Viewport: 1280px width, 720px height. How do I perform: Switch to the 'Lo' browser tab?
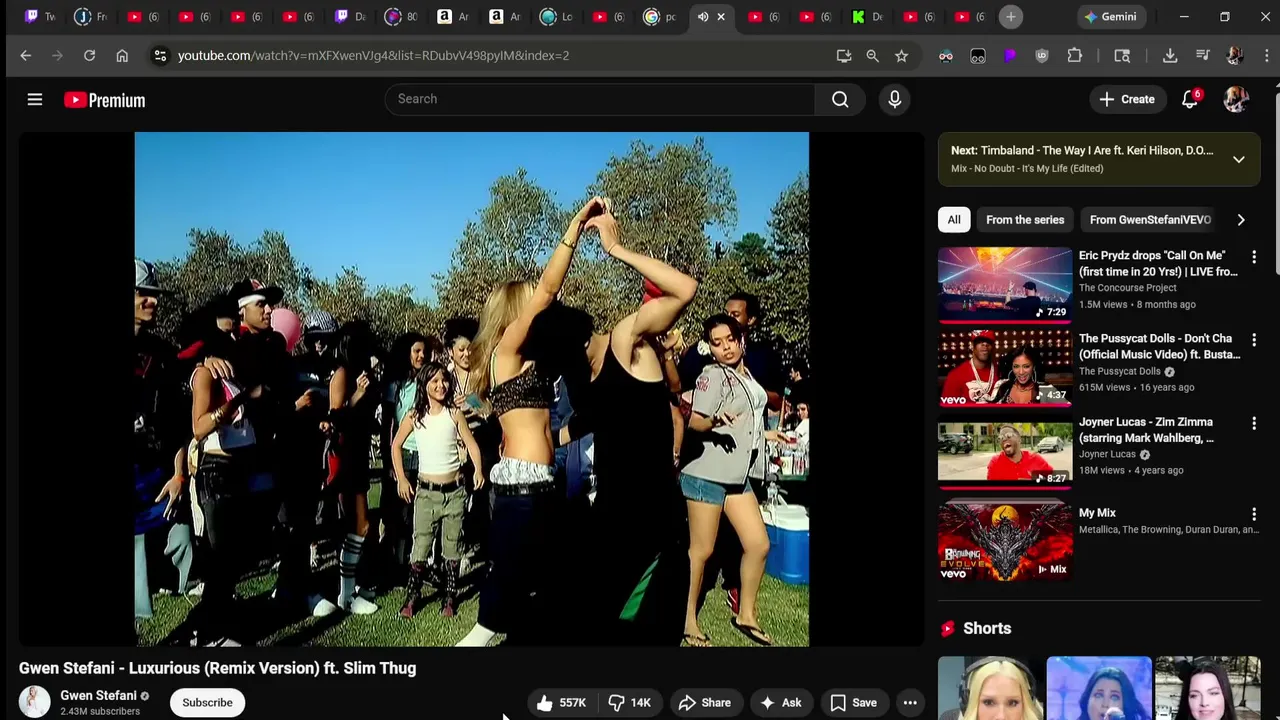557,17
